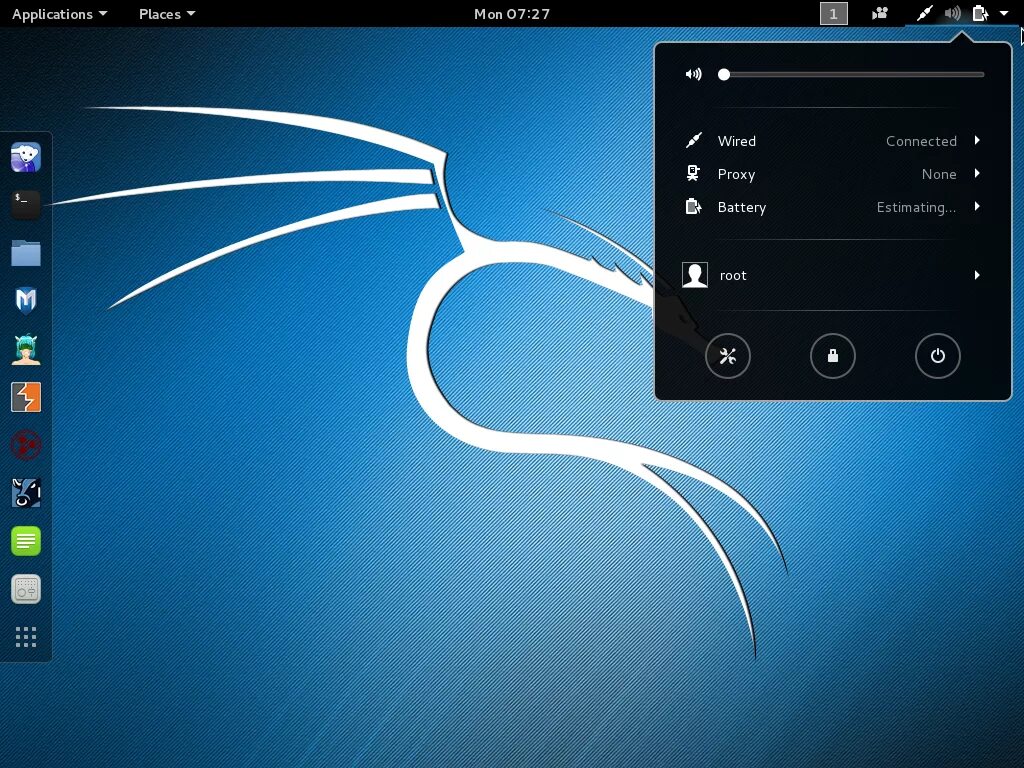The height and width of the screenshot is (768, 1024).
Task: Lock the screen with padlock button
Action: 833,356
